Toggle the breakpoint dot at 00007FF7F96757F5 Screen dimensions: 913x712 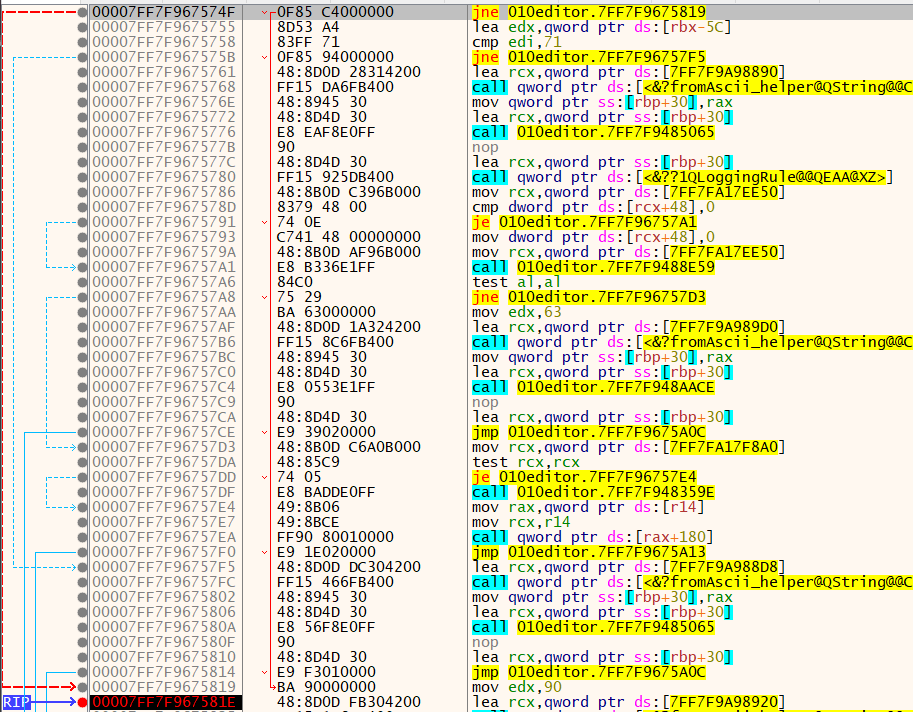tap(82, 567)
